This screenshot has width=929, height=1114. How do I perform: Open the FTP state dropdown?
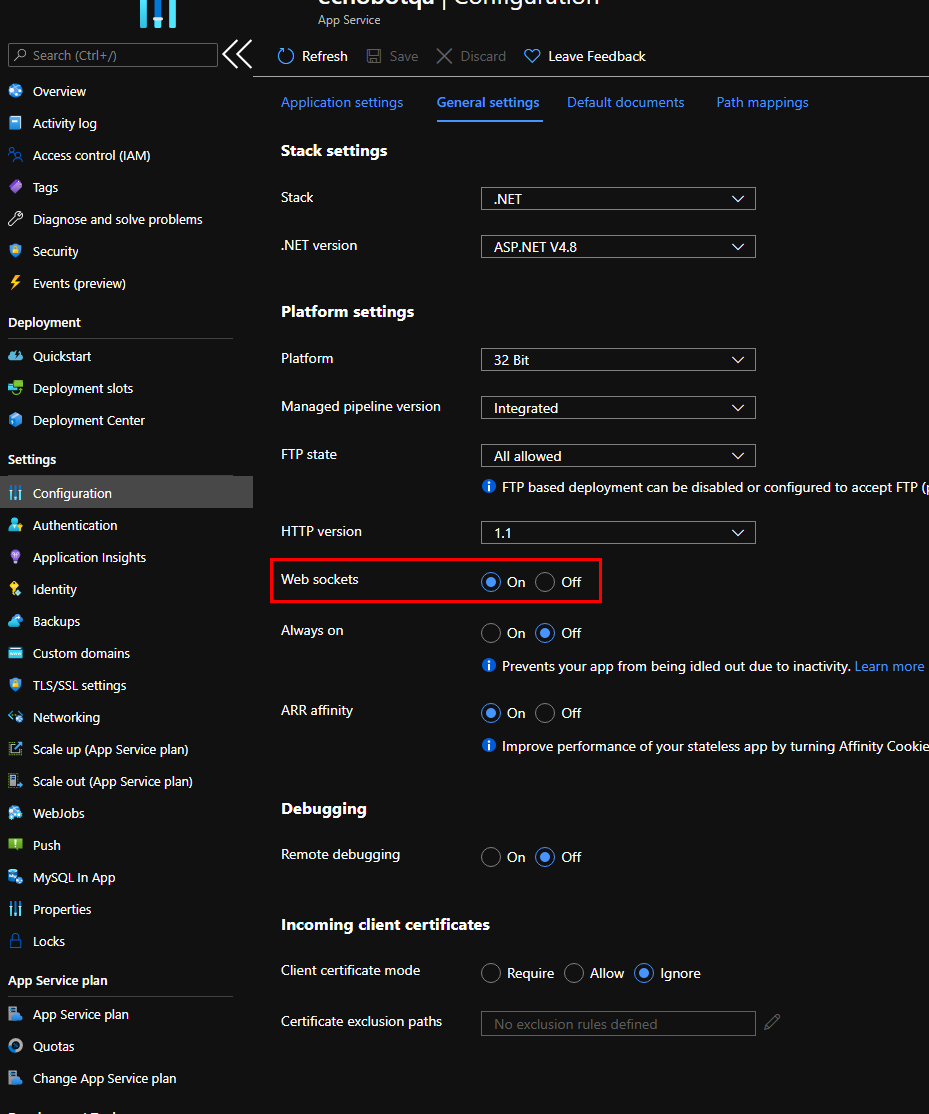click(x=618, y=455)
